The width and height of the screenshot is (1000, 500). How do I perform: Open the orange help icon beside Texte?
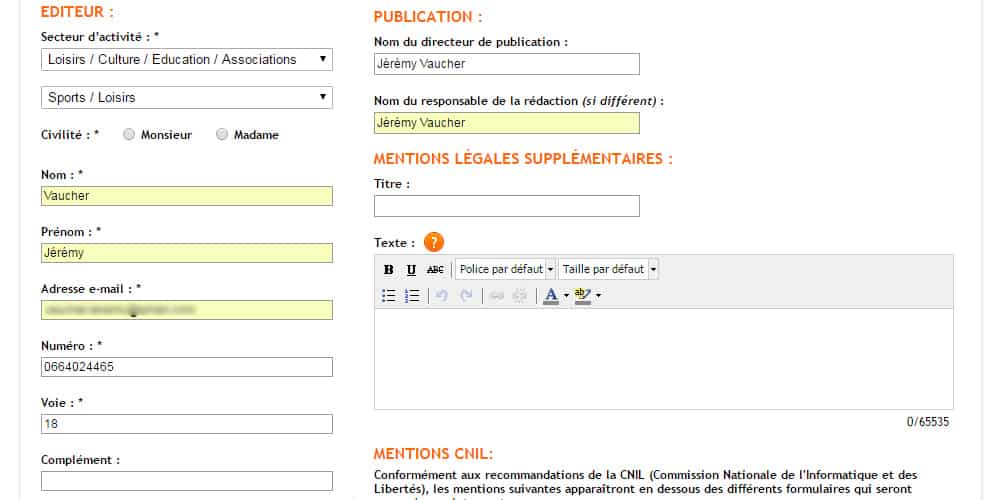click(434, 242)
